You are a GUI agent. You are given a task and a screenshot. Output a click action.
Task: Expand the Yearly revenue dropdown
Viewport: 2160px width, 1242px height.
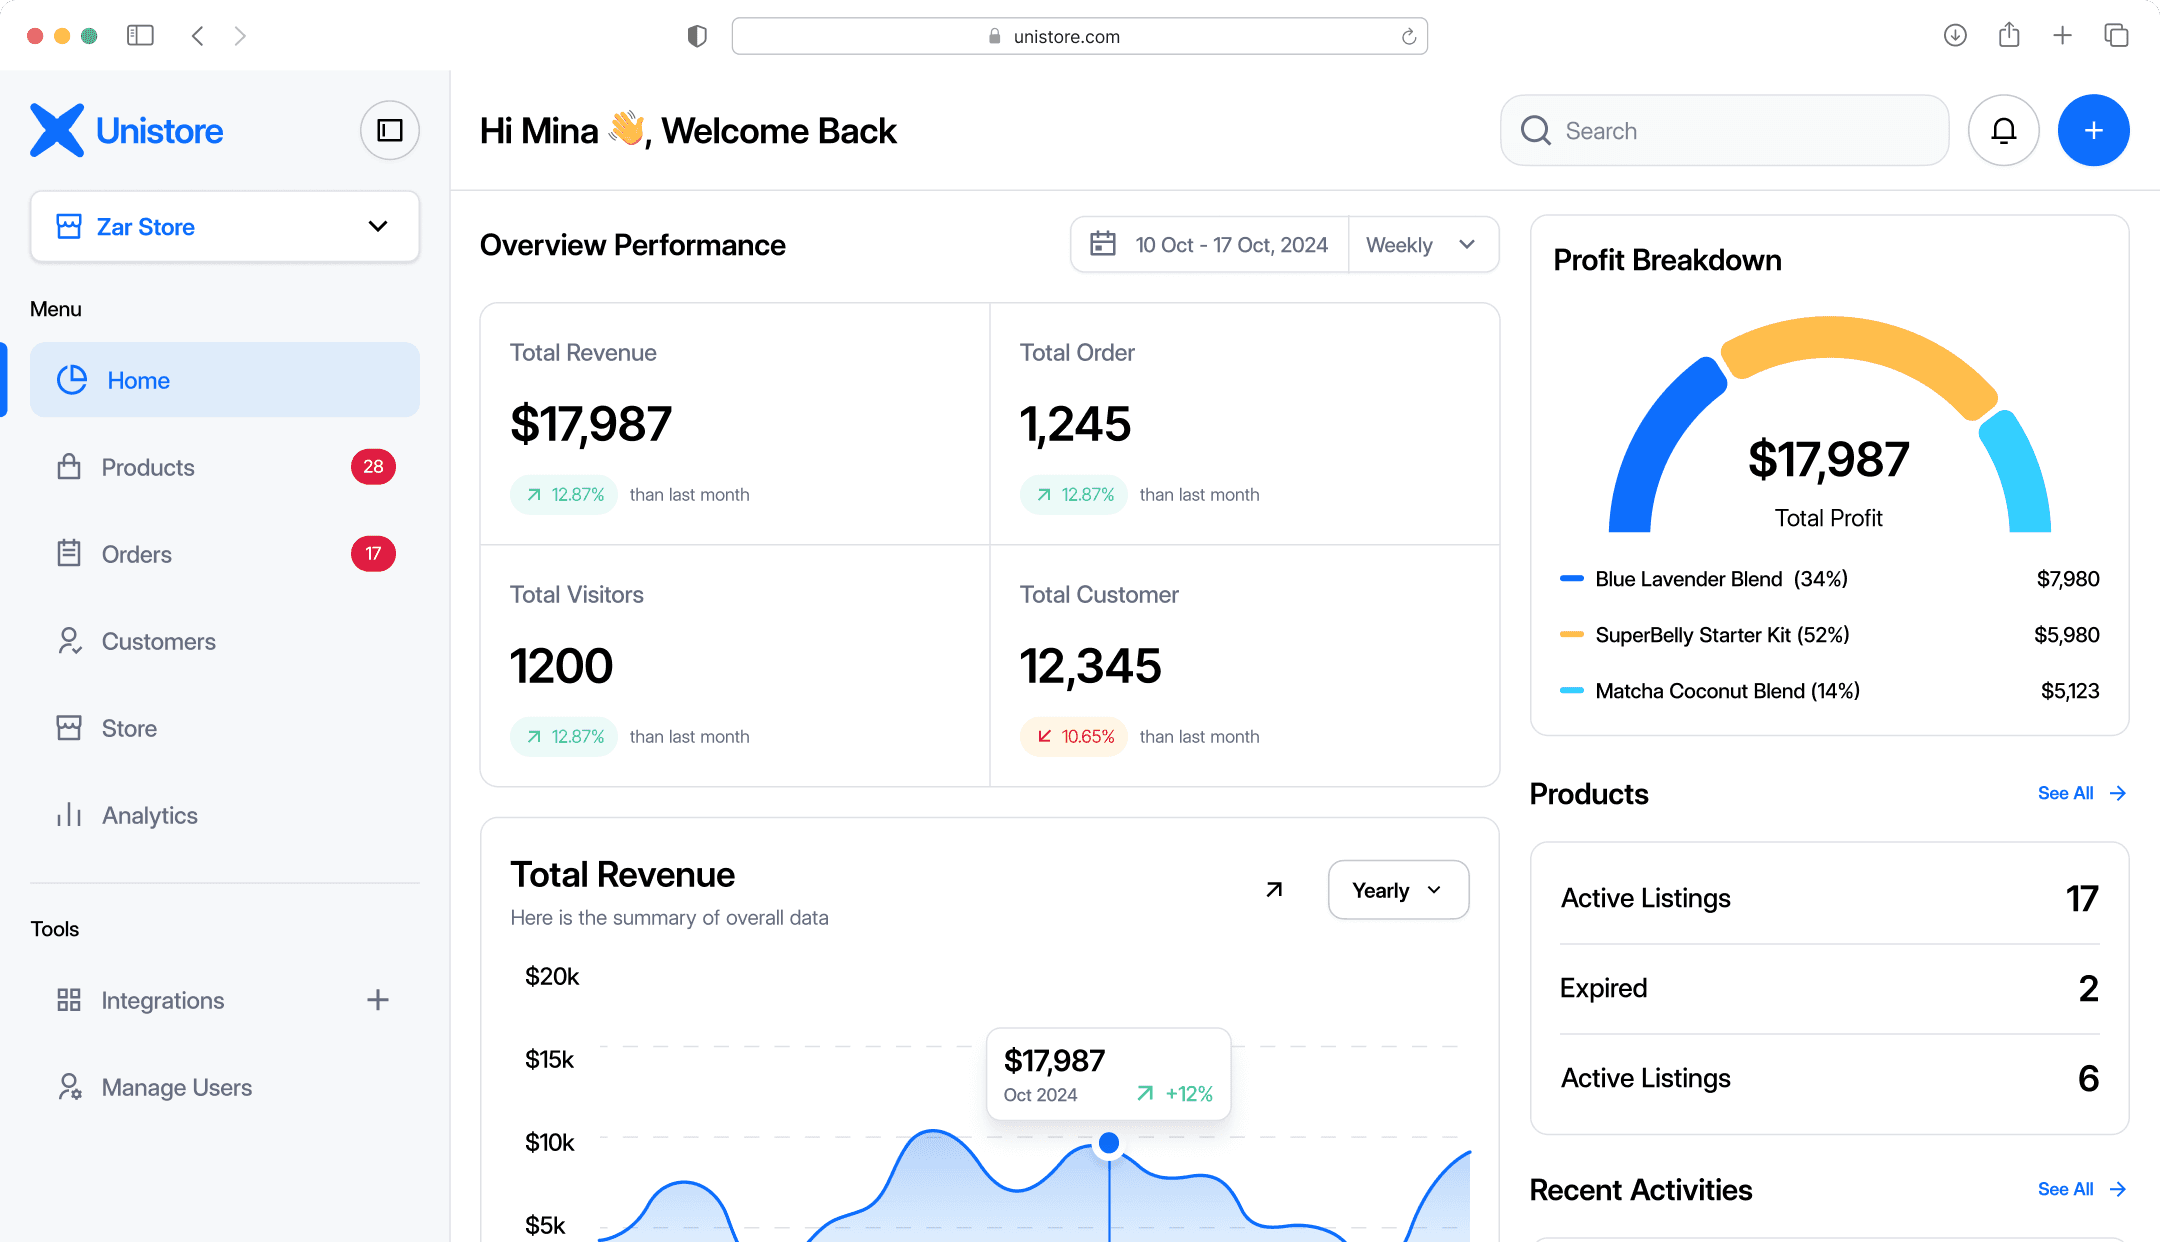click(1398, 890)
